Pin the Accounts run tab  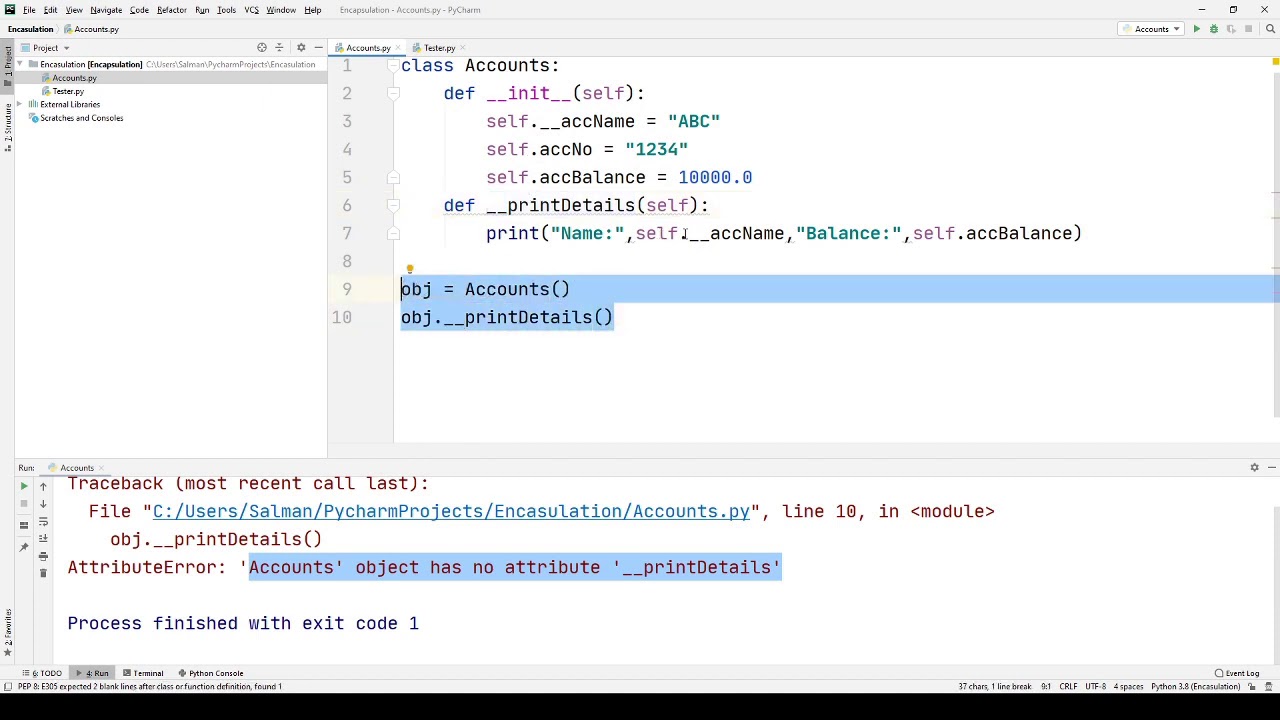pos(24,548)
